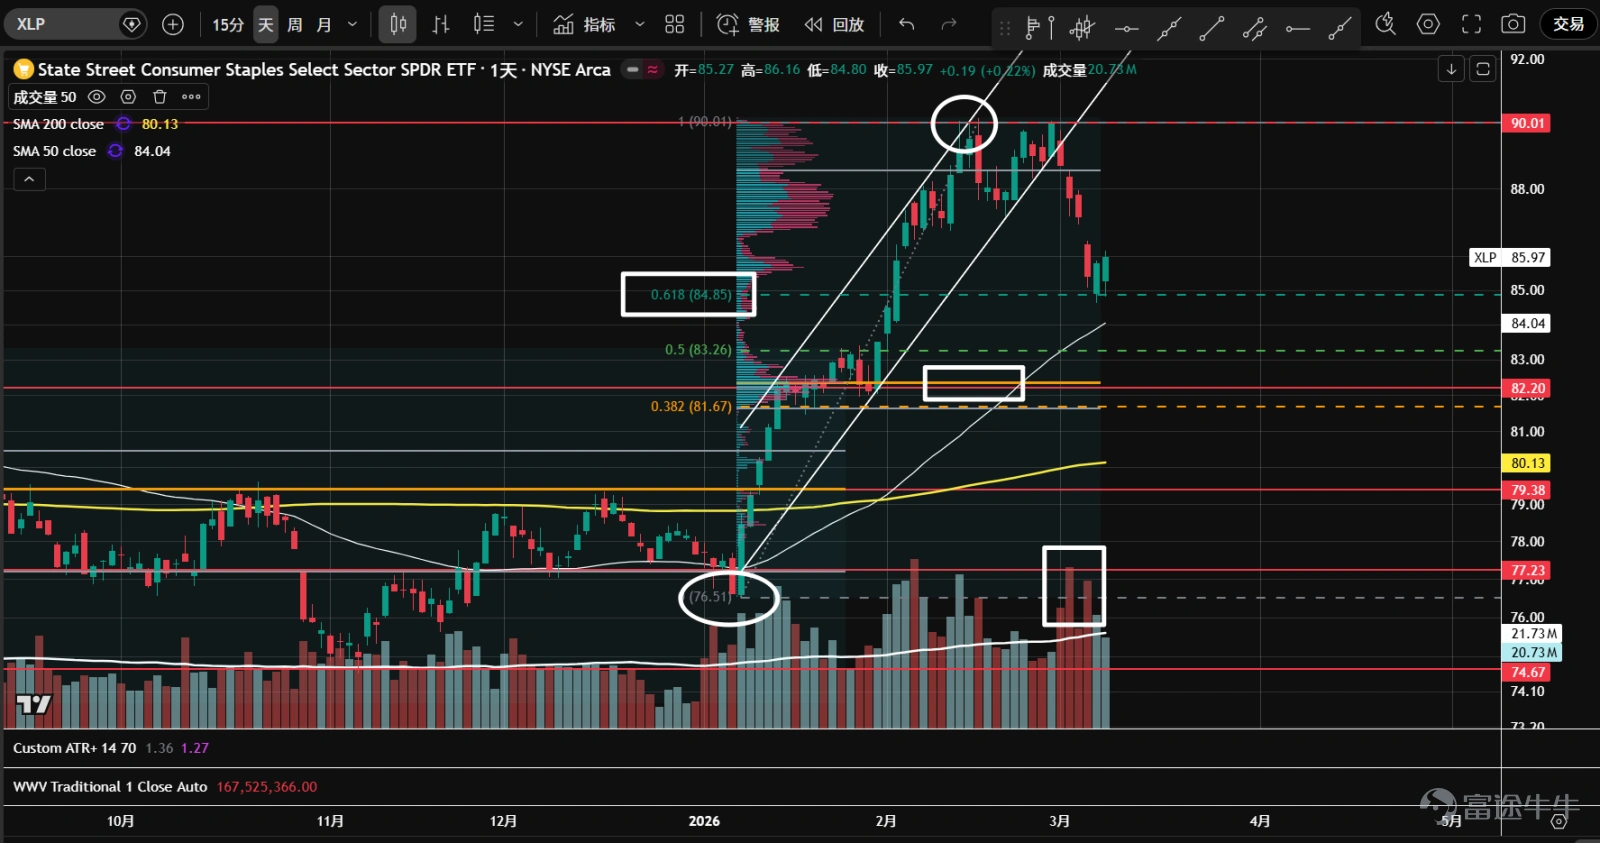Undo the last chart action
Screen dimensions: 1600x843
(x=906, y=24)
